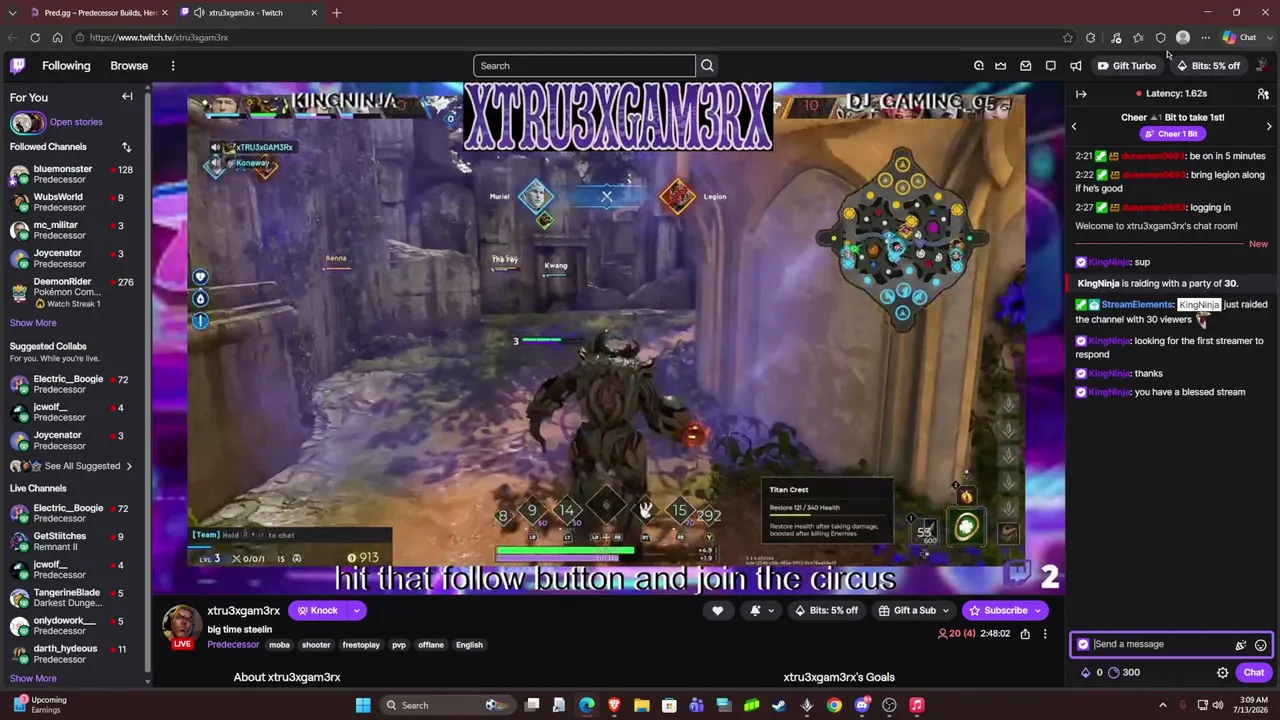Click the header Bits: 5% off button
This screenshot has height=720, width=1280.
pyautogui.click(x=1208, y=66)
